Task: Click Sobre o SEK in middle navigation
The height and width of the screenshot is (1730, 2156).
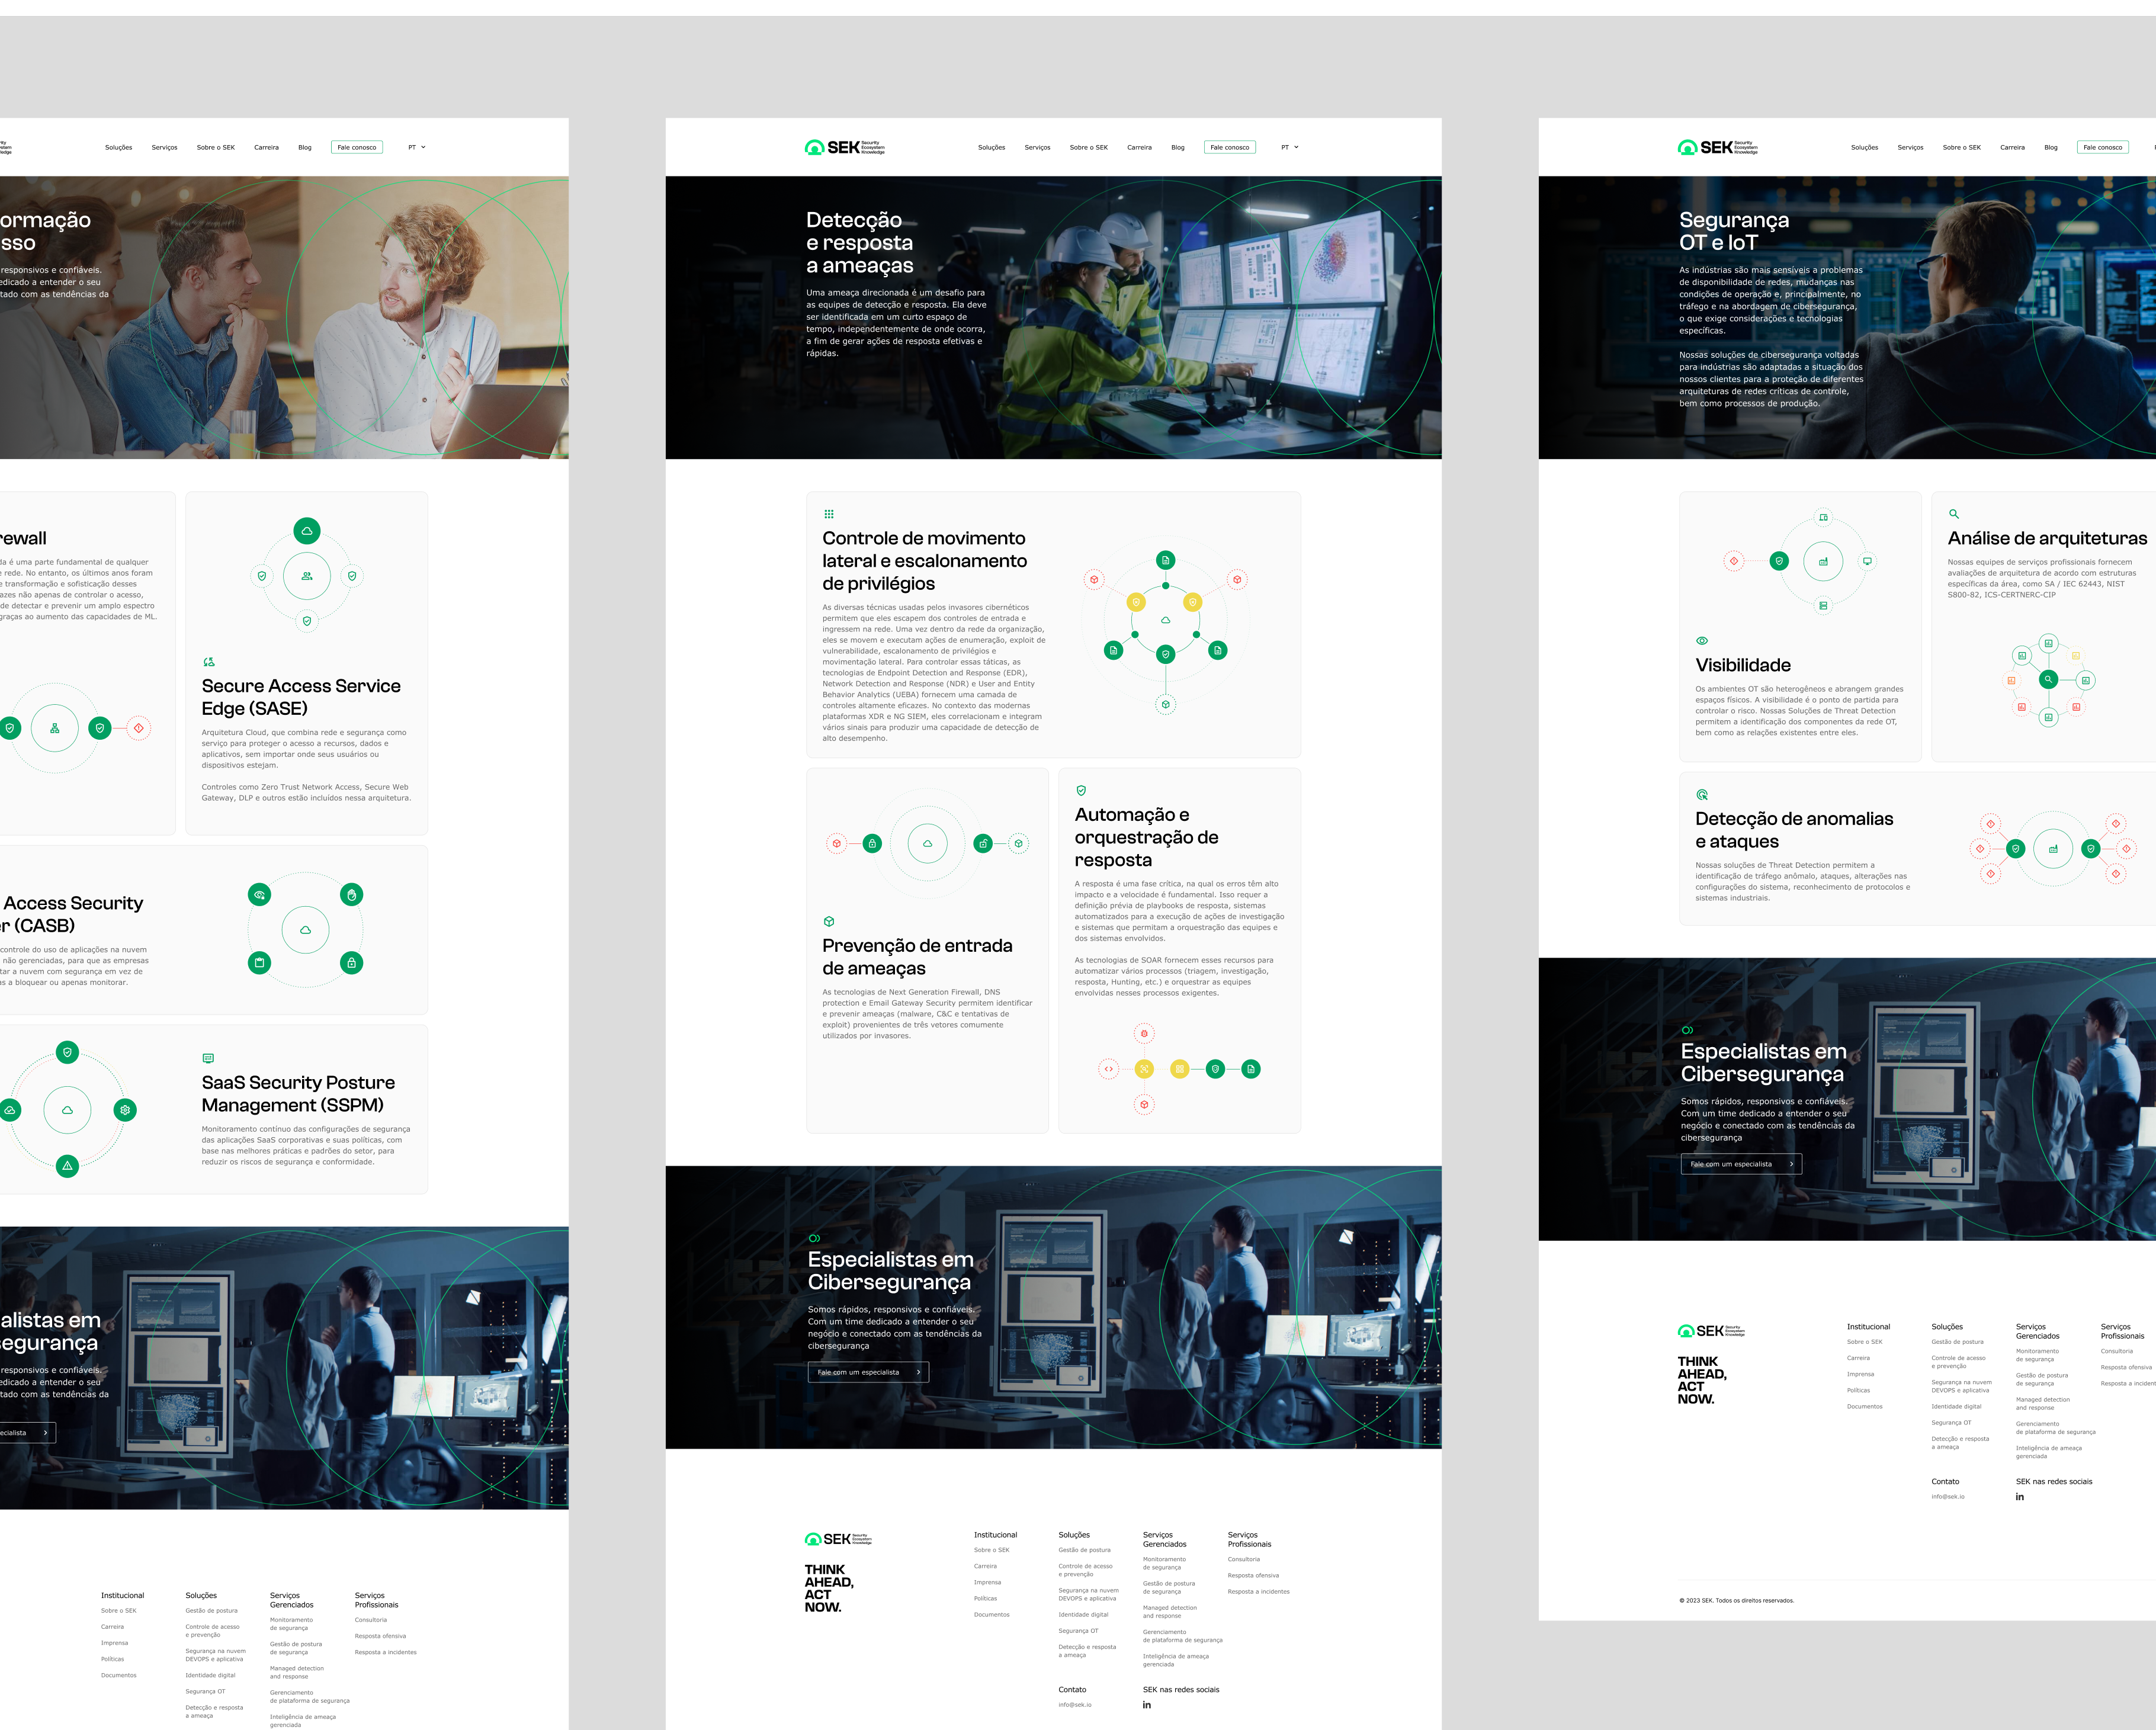Action: [1088, 147]
